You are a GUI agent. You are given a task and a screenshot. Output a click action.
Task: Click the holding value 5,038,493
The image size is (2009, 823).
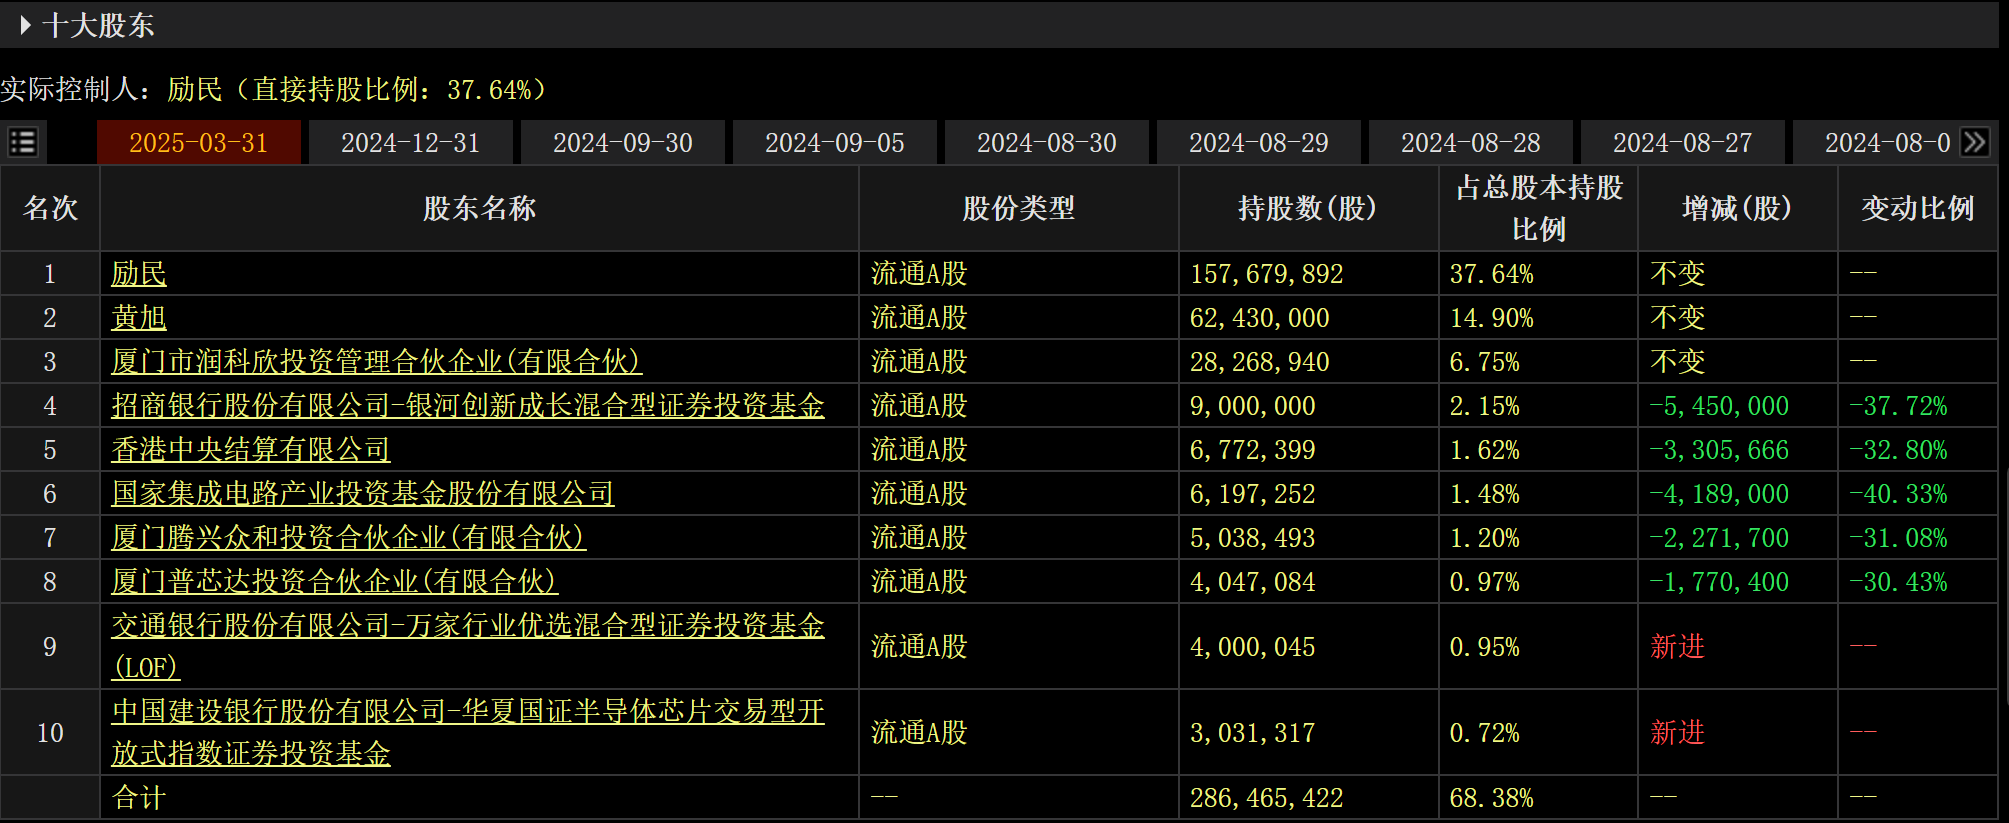(x=1253, y=538)
